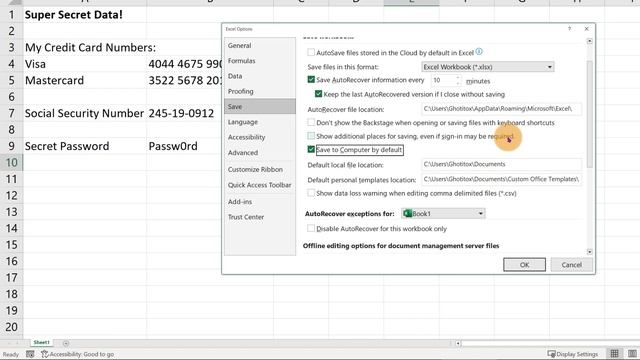Click the dialog scrollbar up arrow
640x360 pixels.
[589, 41]
